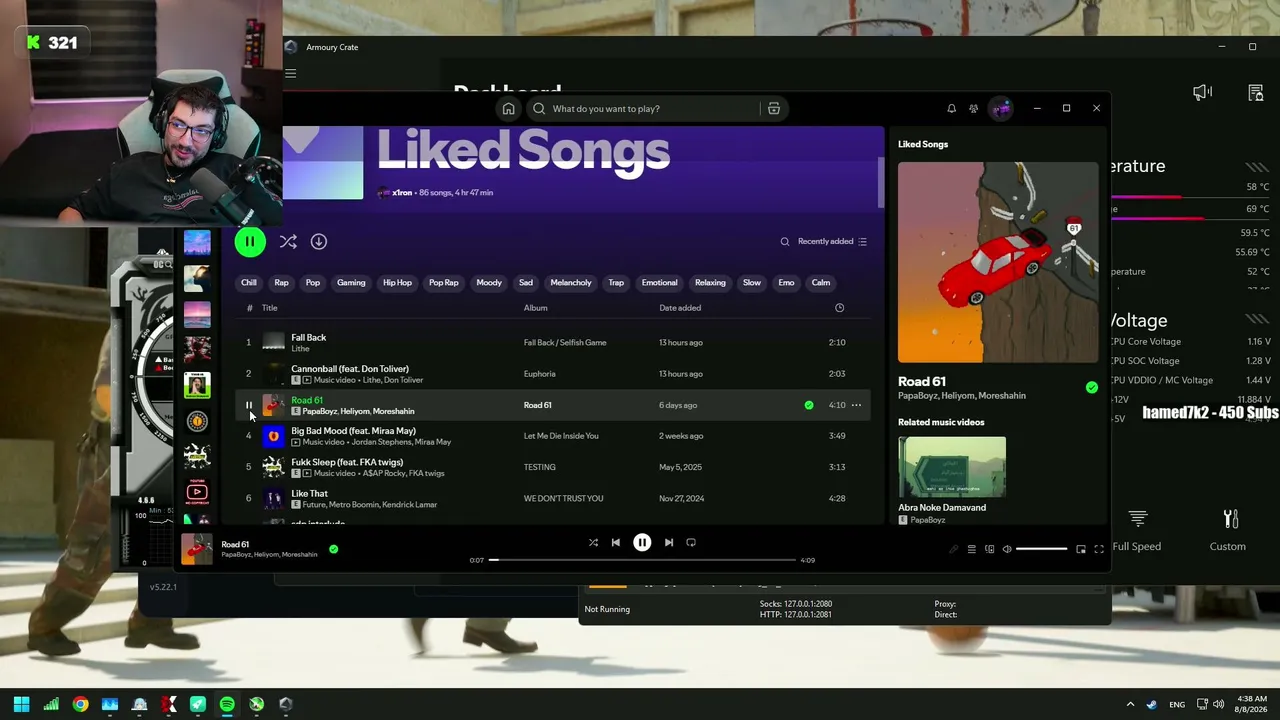The image size is (1280, 720).
Task: Select Custom fan mode in Armoury Crate
Action: coord(1228,530)
